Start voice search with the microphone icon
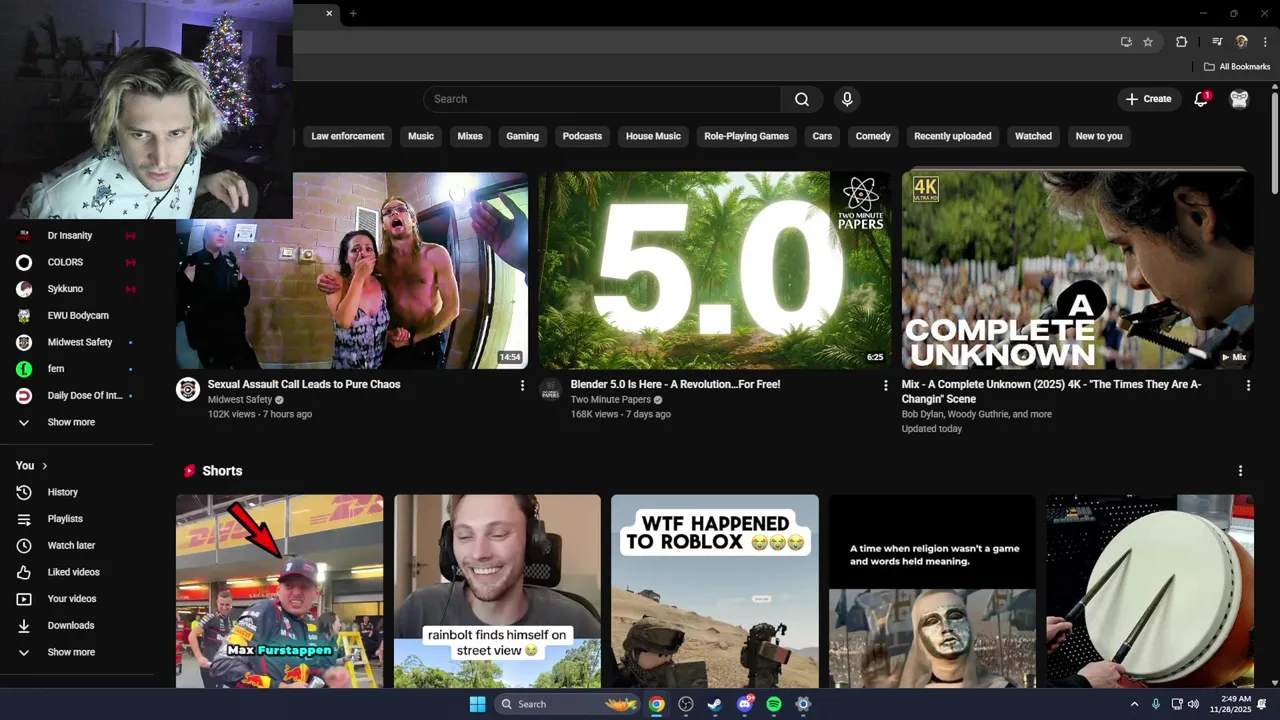The image size is (1280, 720). click(x=847, y=99)
